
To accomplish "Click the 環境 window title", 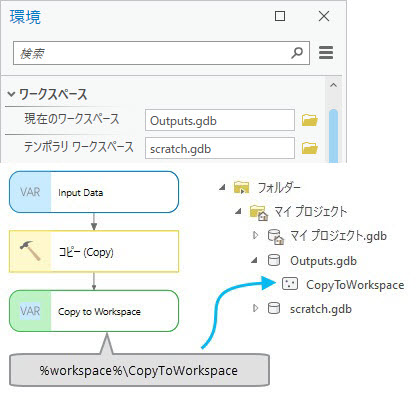I will [25, 16].
